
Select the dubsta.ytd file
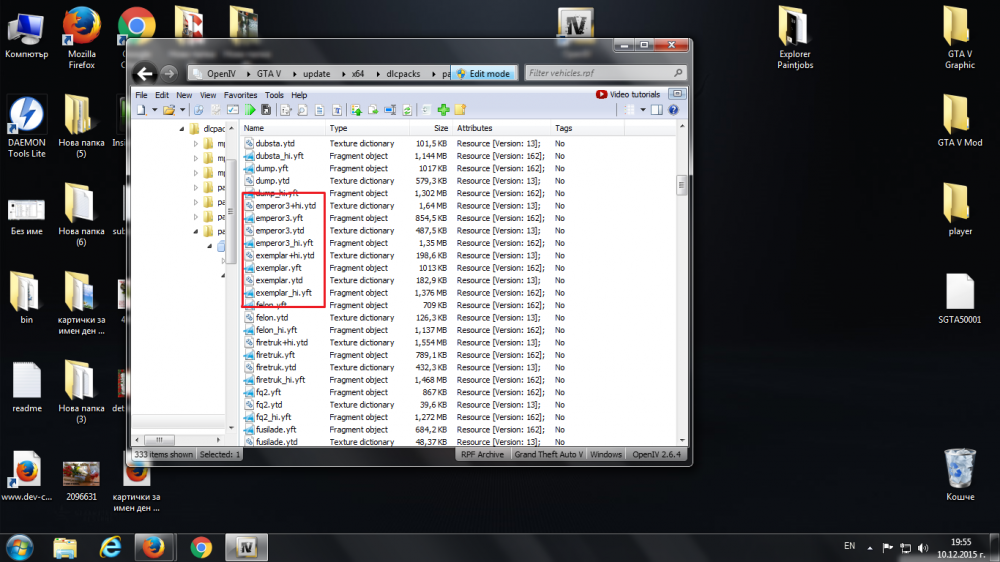click(x=275, y=144)
